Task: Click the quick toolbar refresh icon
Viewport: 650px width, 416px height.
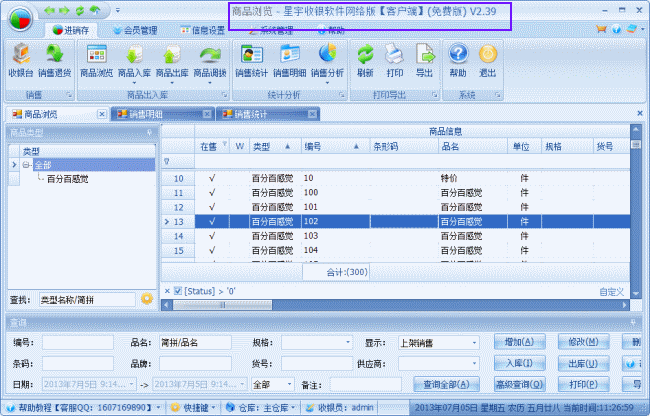Action: tap(80, 10)
